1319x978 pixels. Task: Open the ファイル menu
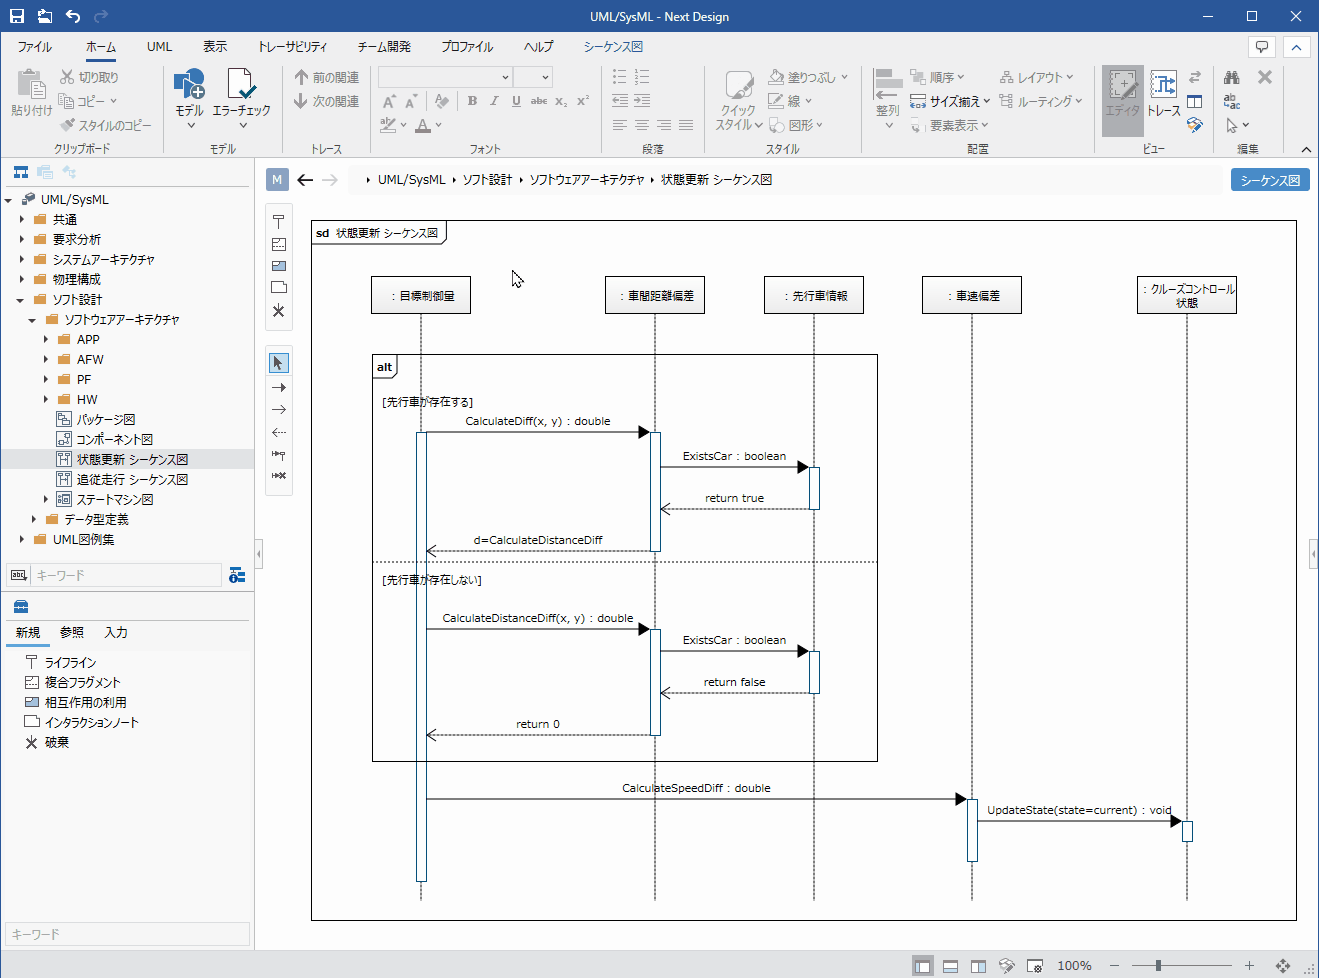(35, 47)
